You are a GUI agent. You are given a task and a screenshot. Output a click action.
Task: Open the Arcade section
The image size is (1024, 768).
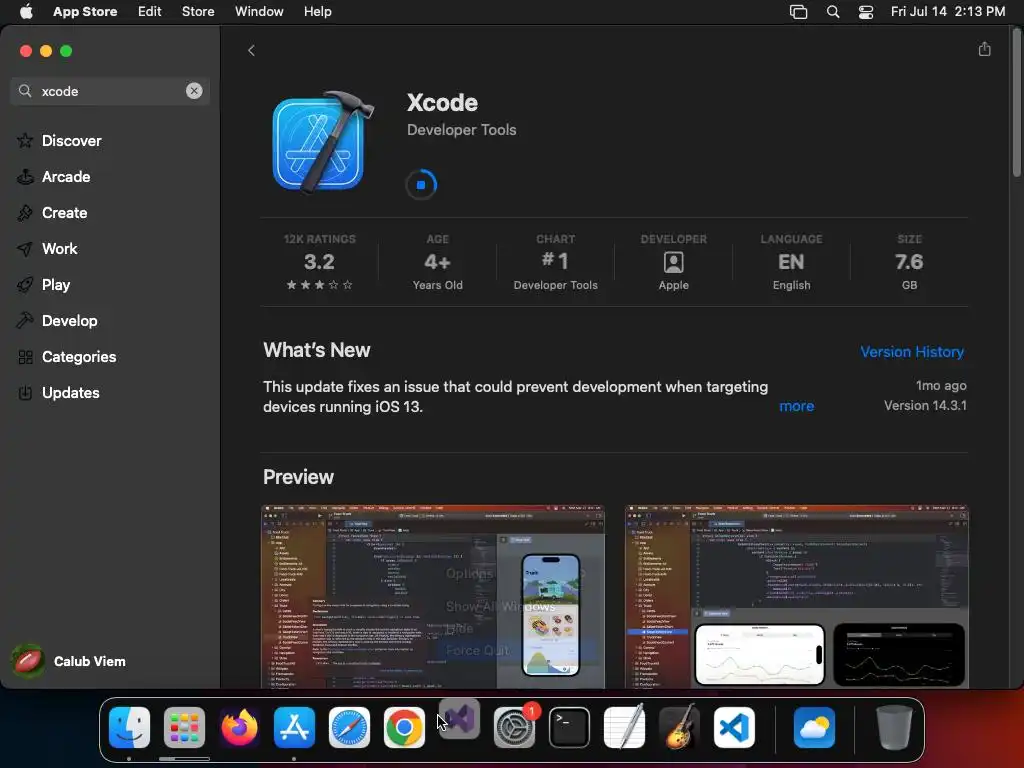click(65, 176)
